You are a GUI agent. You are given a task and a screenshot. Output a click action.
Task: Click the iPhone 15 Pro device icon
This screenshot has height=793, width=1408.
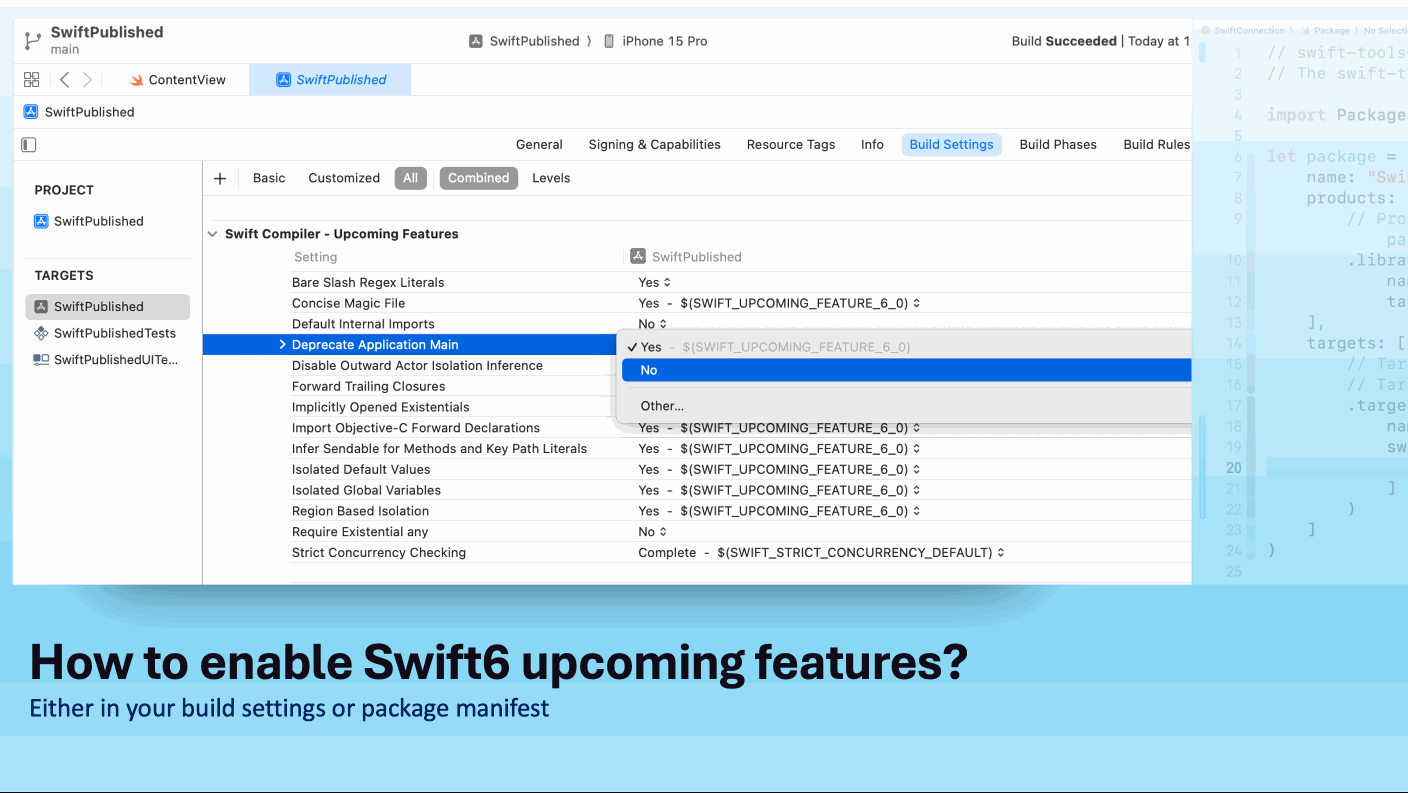tap(608, 41)
